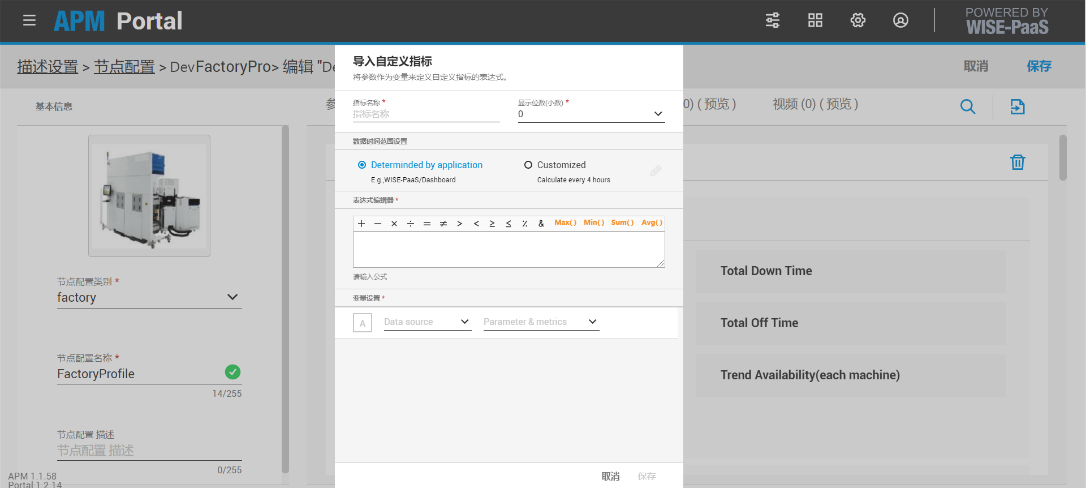Open the decimal places dropdown showing 0
Viewport: 1086px width, 488px height.
point(590,114)
